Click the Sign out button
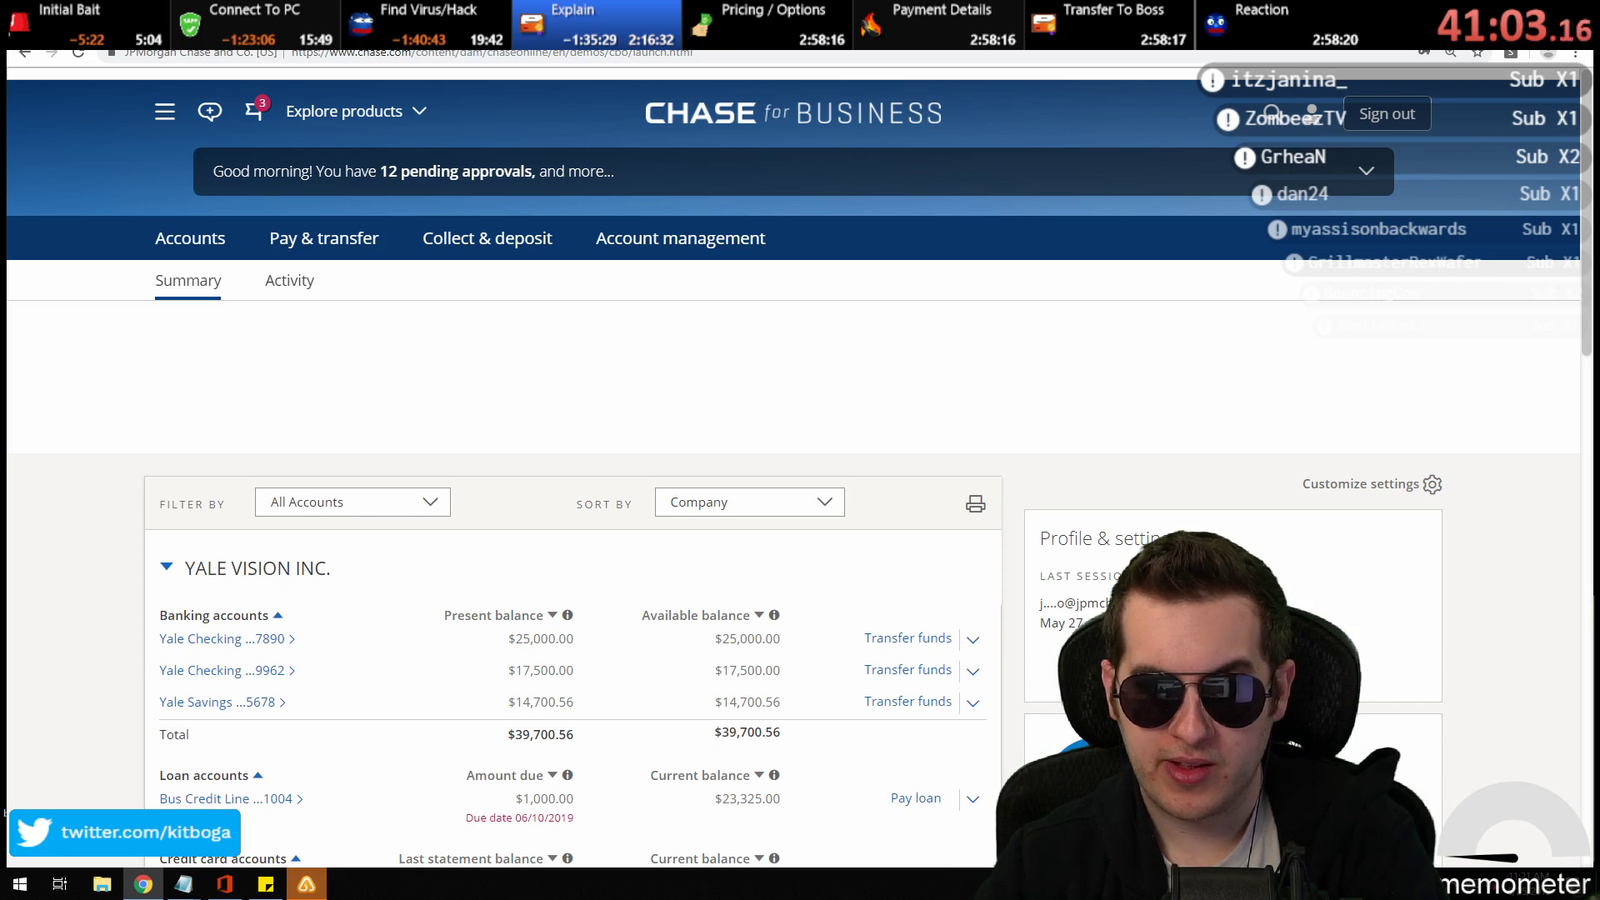This screenshot has height=900, width=1600. coord(1387,114)
